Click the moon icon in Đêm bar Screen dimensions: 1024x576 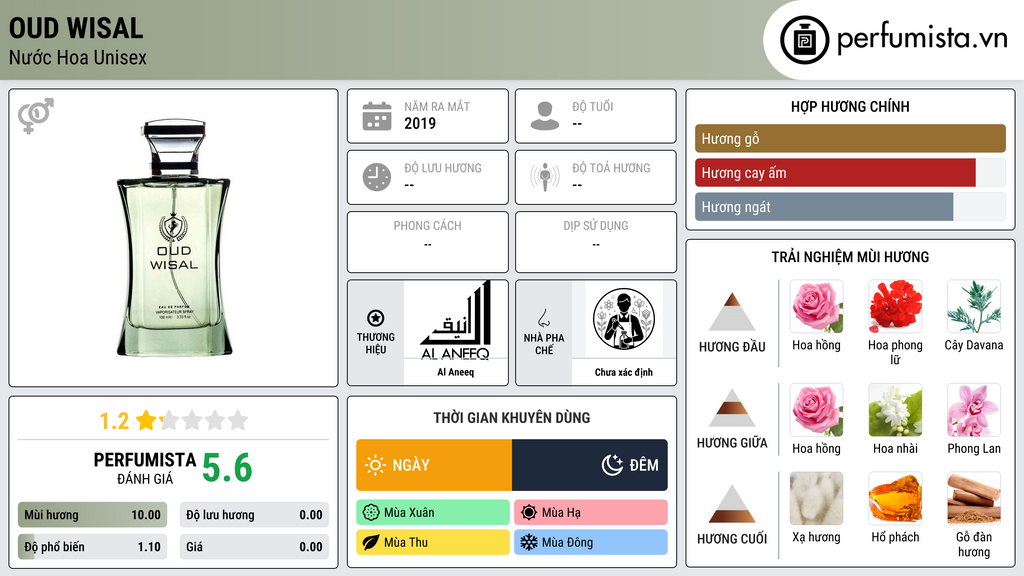click(612, 465)
